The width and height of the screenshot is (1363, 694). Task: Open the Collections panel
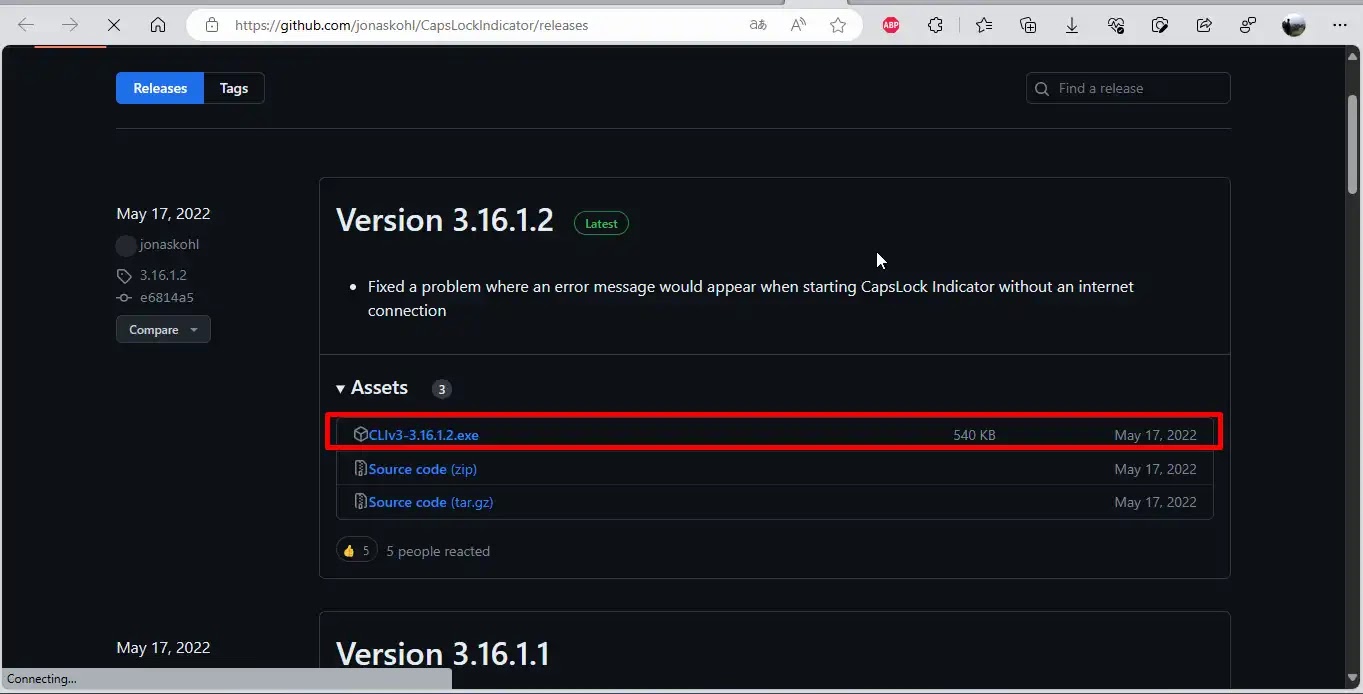click(1028, 25)
